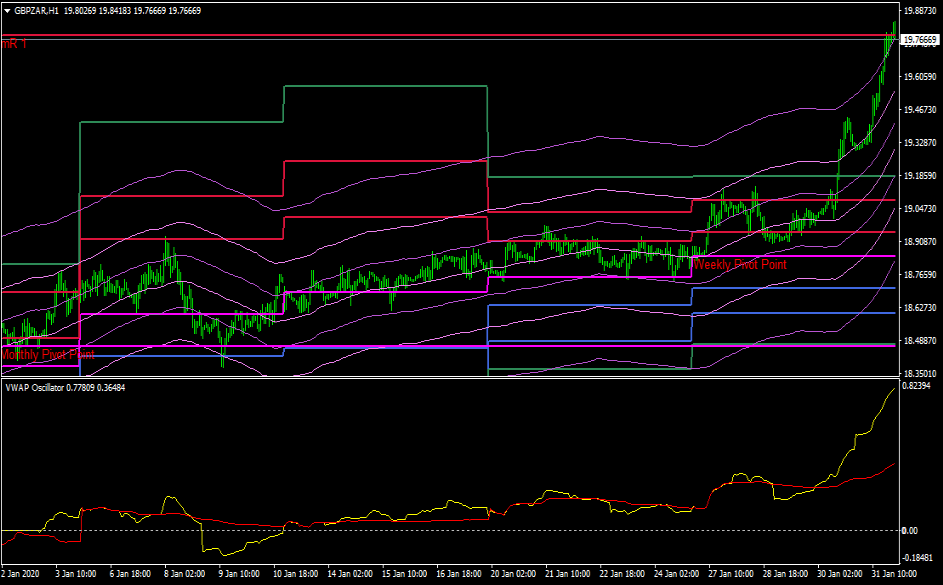The width and height of the screenshot is (943, 585).
Task: Click the 19.04730 price axis level
Action: (918, 209)
